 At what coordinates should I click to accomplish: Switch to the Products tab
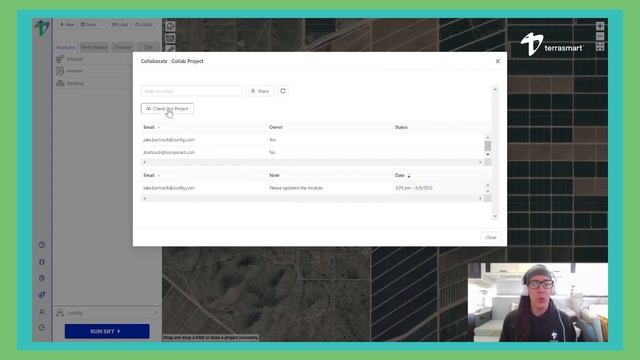[x=66, y=47]
